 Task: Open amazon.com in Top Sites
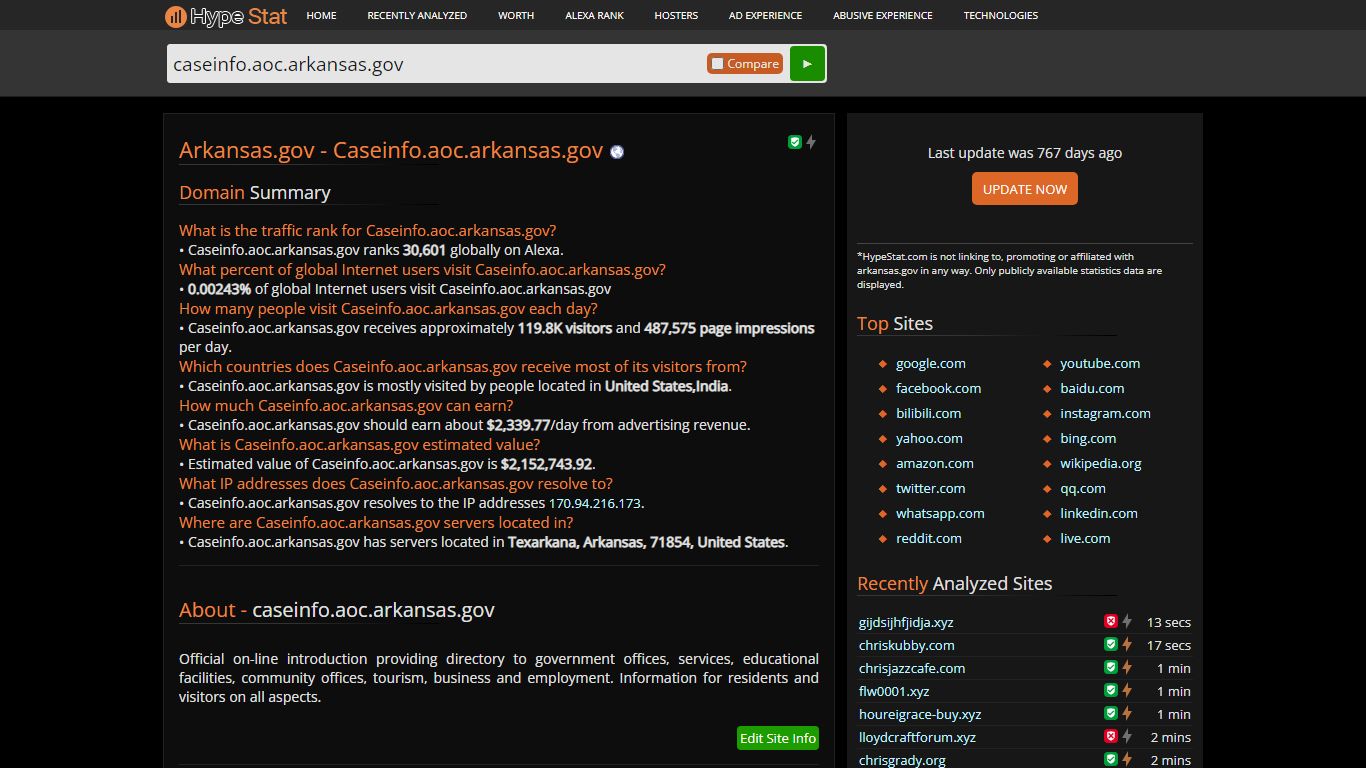click(935, 463)
